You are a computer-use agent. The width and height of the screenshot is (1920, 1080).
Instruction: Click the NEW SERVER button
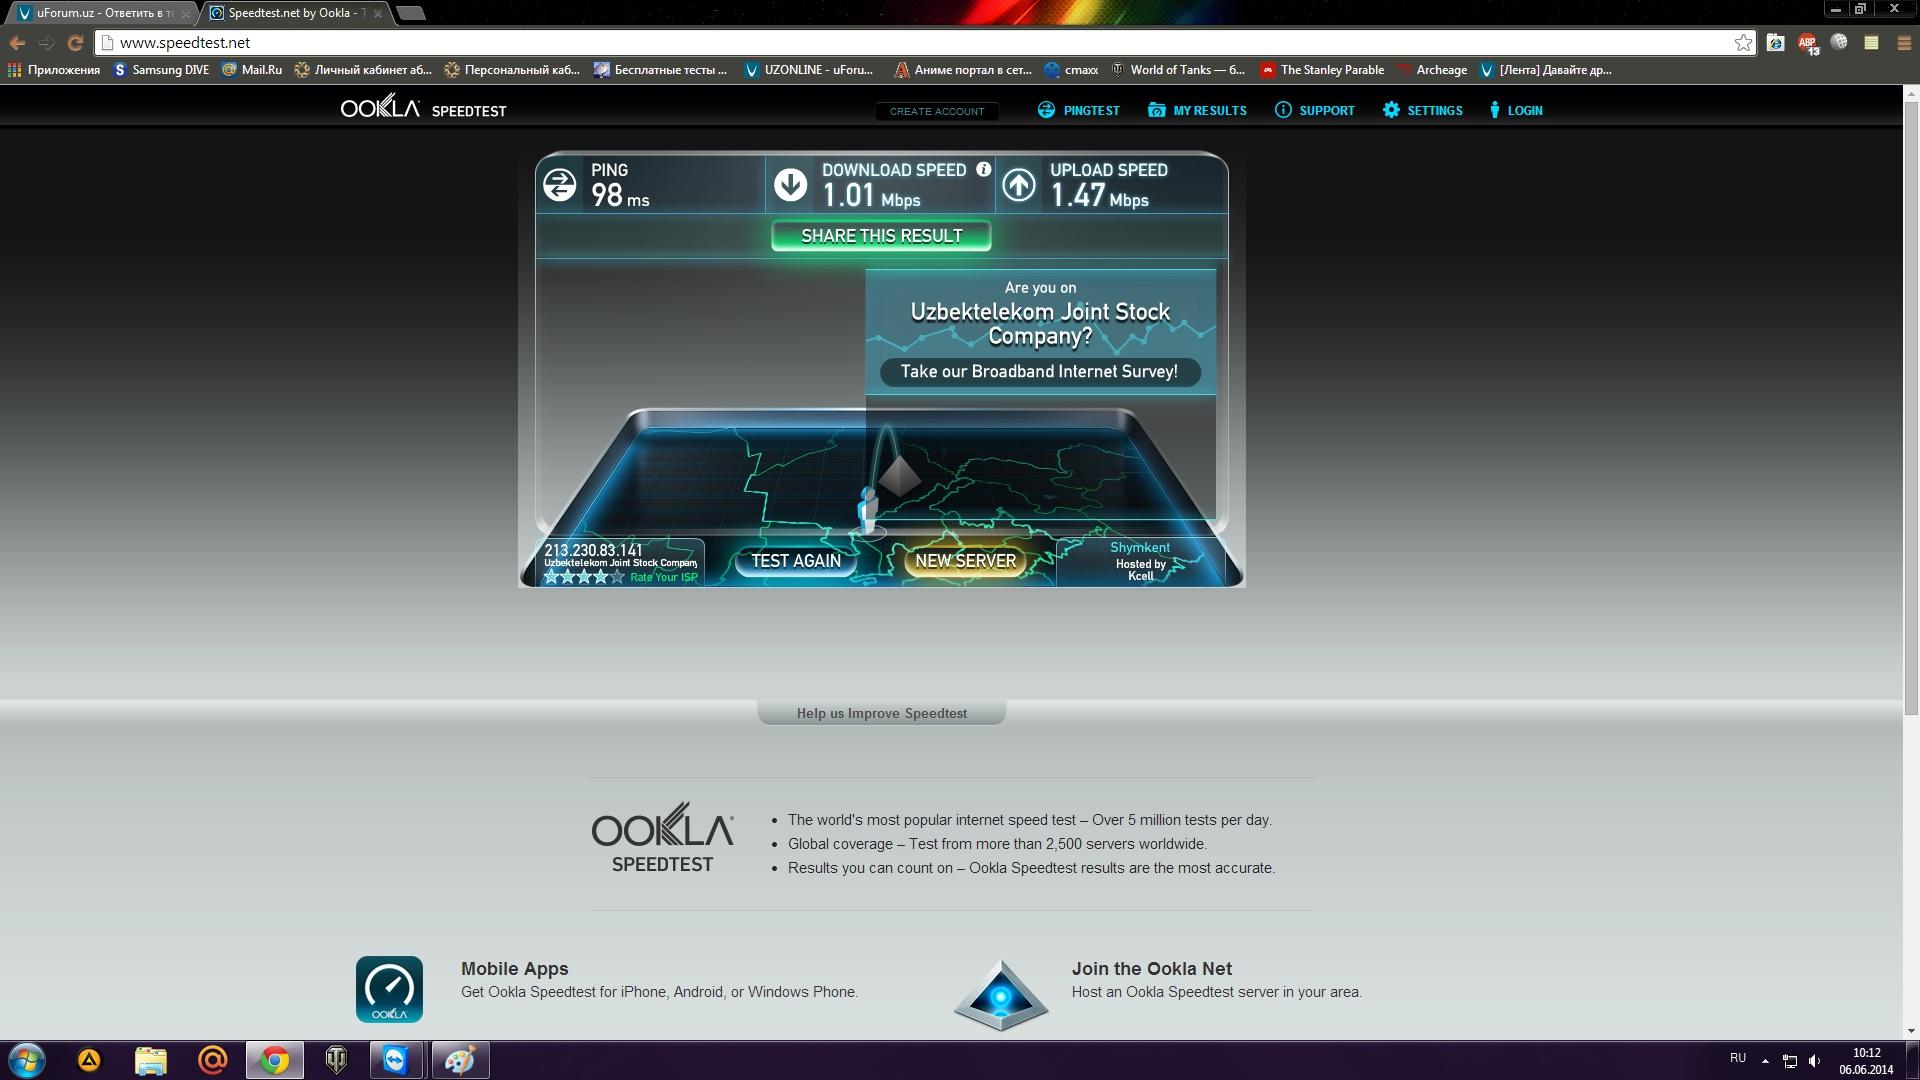click(966, 561)
